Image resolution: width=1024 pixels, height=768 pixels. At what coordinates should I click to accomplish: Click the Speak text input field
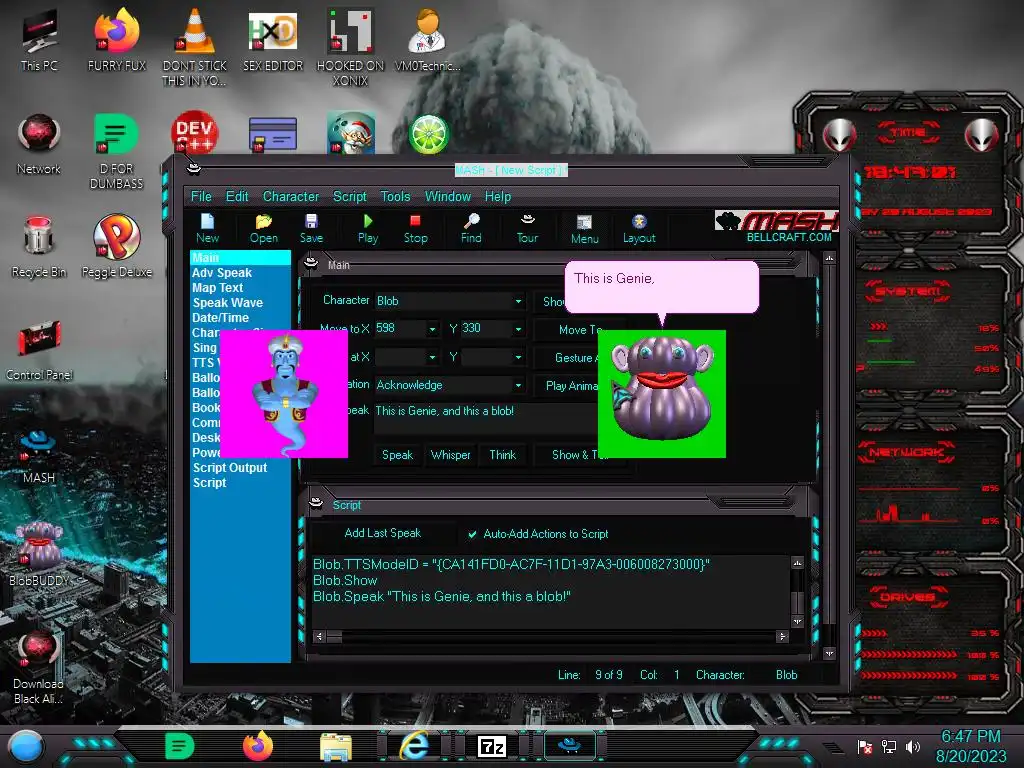pos(487,418)
